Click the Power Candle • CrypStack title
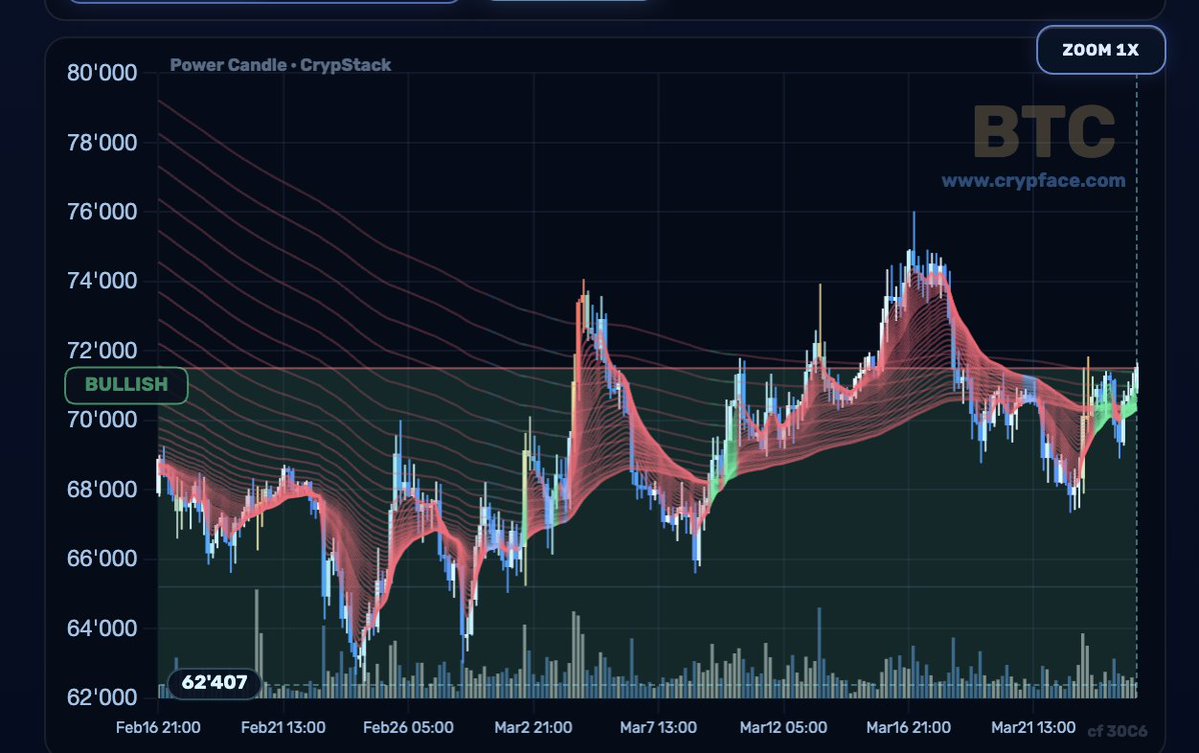Viewport: 1199px width, 753px height. (280, 65)
